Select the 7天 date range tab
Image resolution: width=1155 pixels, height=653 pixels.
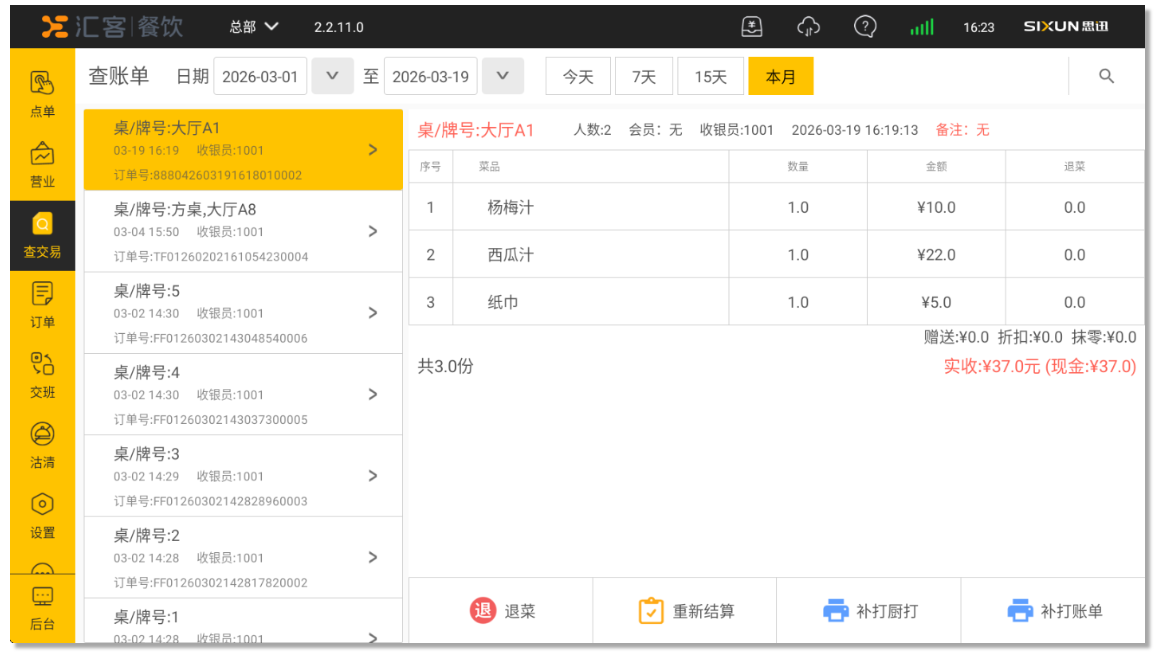[644, 76]
